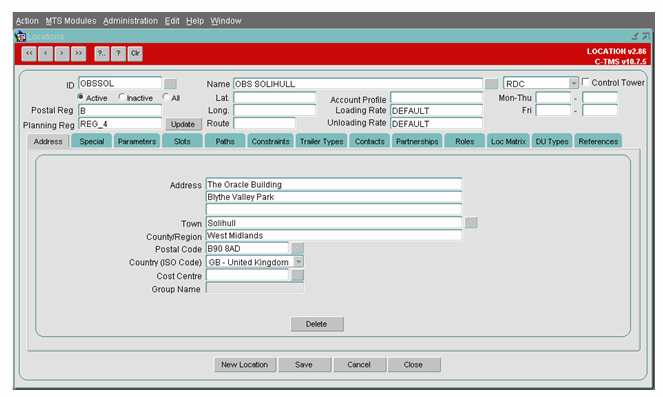Open the lookup button beside ID field
Screen dimensions: 663x397
[x=170, y=83]
